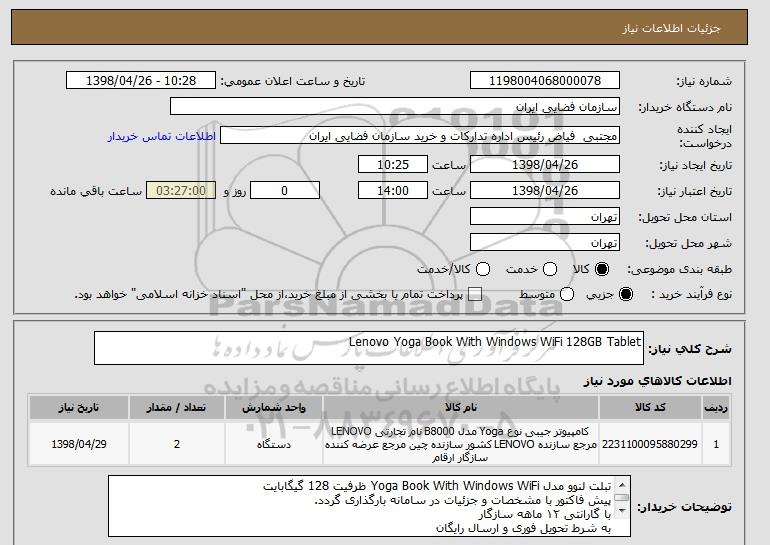
Task: Click the buyer notes scrollbar thumb
Action: click(x=622, y=498)
